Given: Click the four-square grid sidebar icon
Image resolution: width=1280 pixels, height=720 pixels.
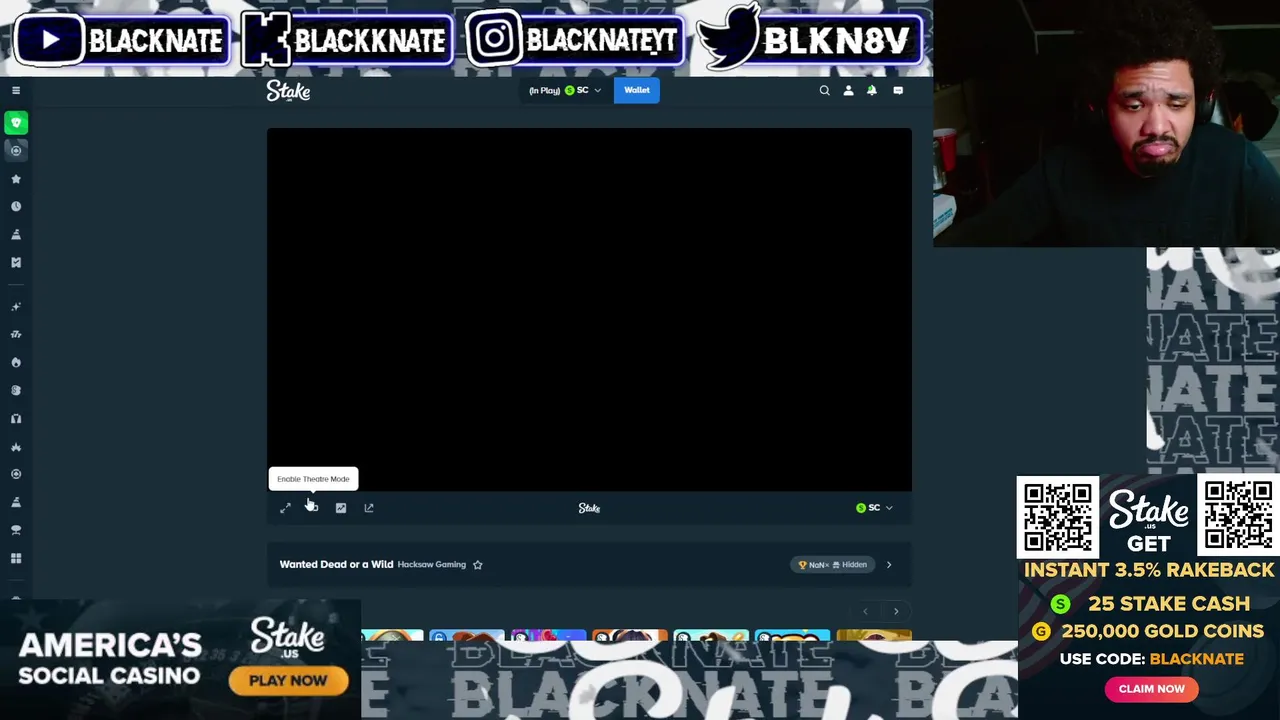Looking at the screenshot, I should (x=16, y=559).
